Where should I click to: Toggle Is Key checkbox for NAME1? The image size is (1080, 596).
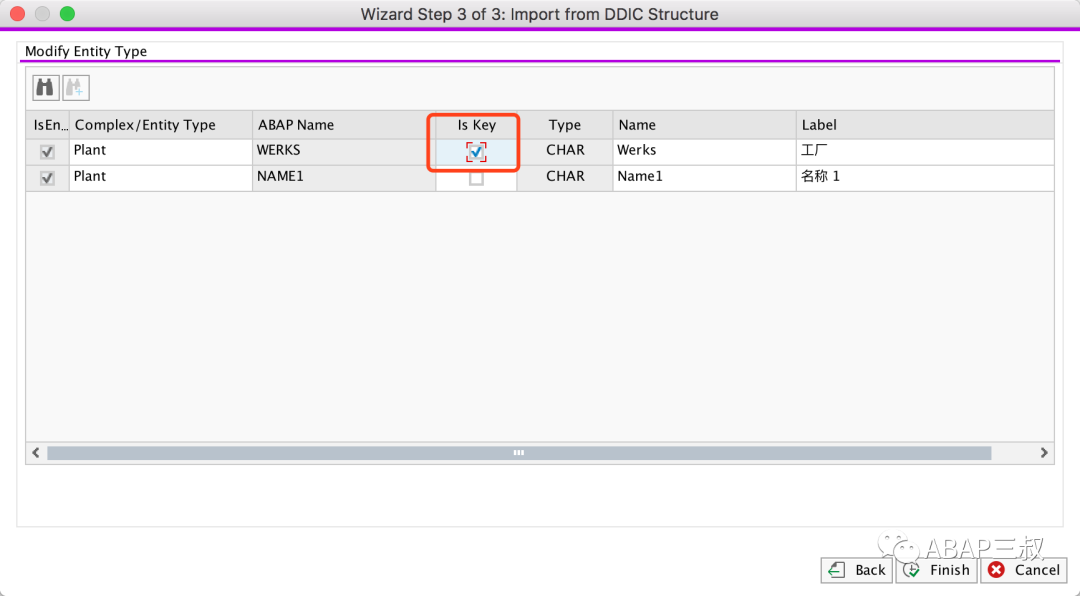point(476,178)
